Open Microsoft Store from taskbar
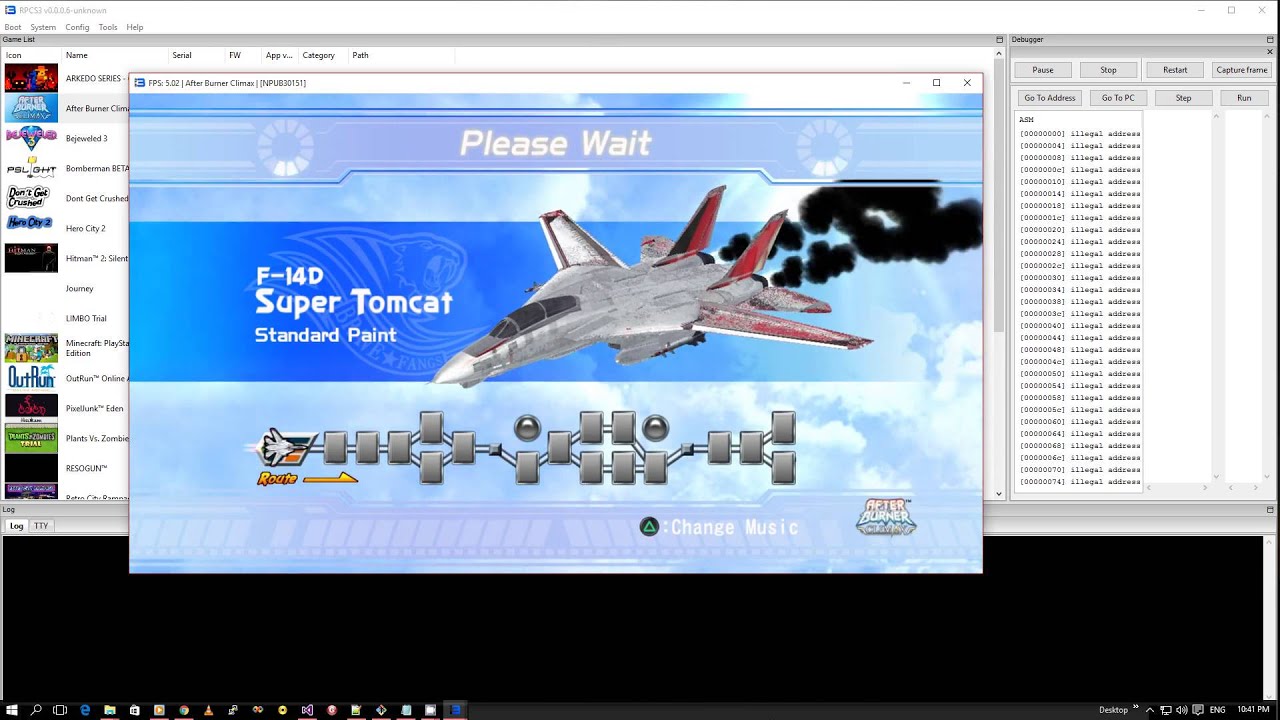Image resolution: width=1280 pixels, height=720 pixels. [x=134, y=710]
